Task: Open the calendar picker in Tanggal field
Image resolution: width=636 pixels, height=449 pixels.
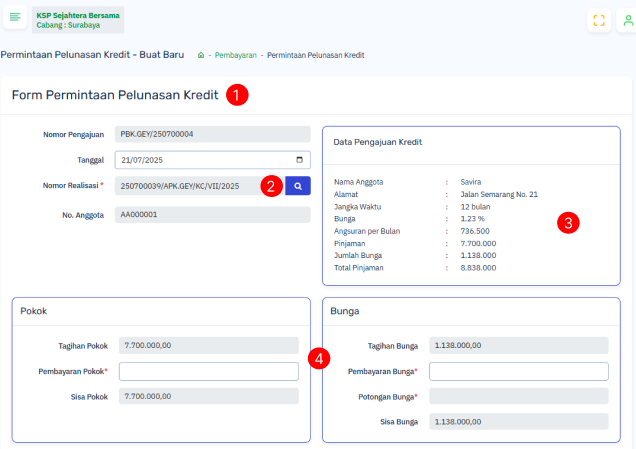Action: tap(299, 160)
